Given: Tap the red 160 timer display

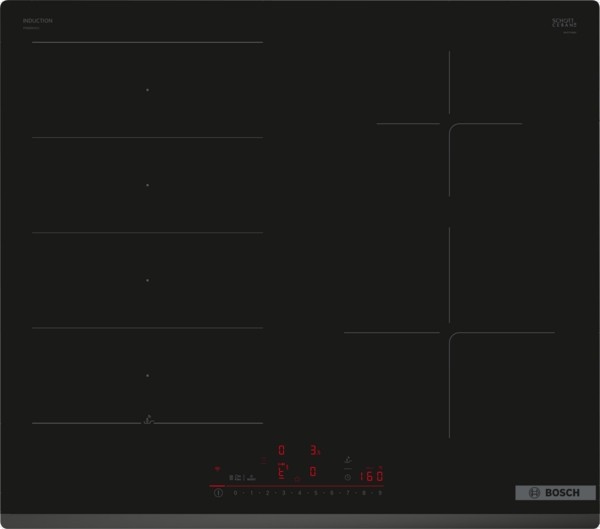Looking at the screenshot, I should pos(372,477).
